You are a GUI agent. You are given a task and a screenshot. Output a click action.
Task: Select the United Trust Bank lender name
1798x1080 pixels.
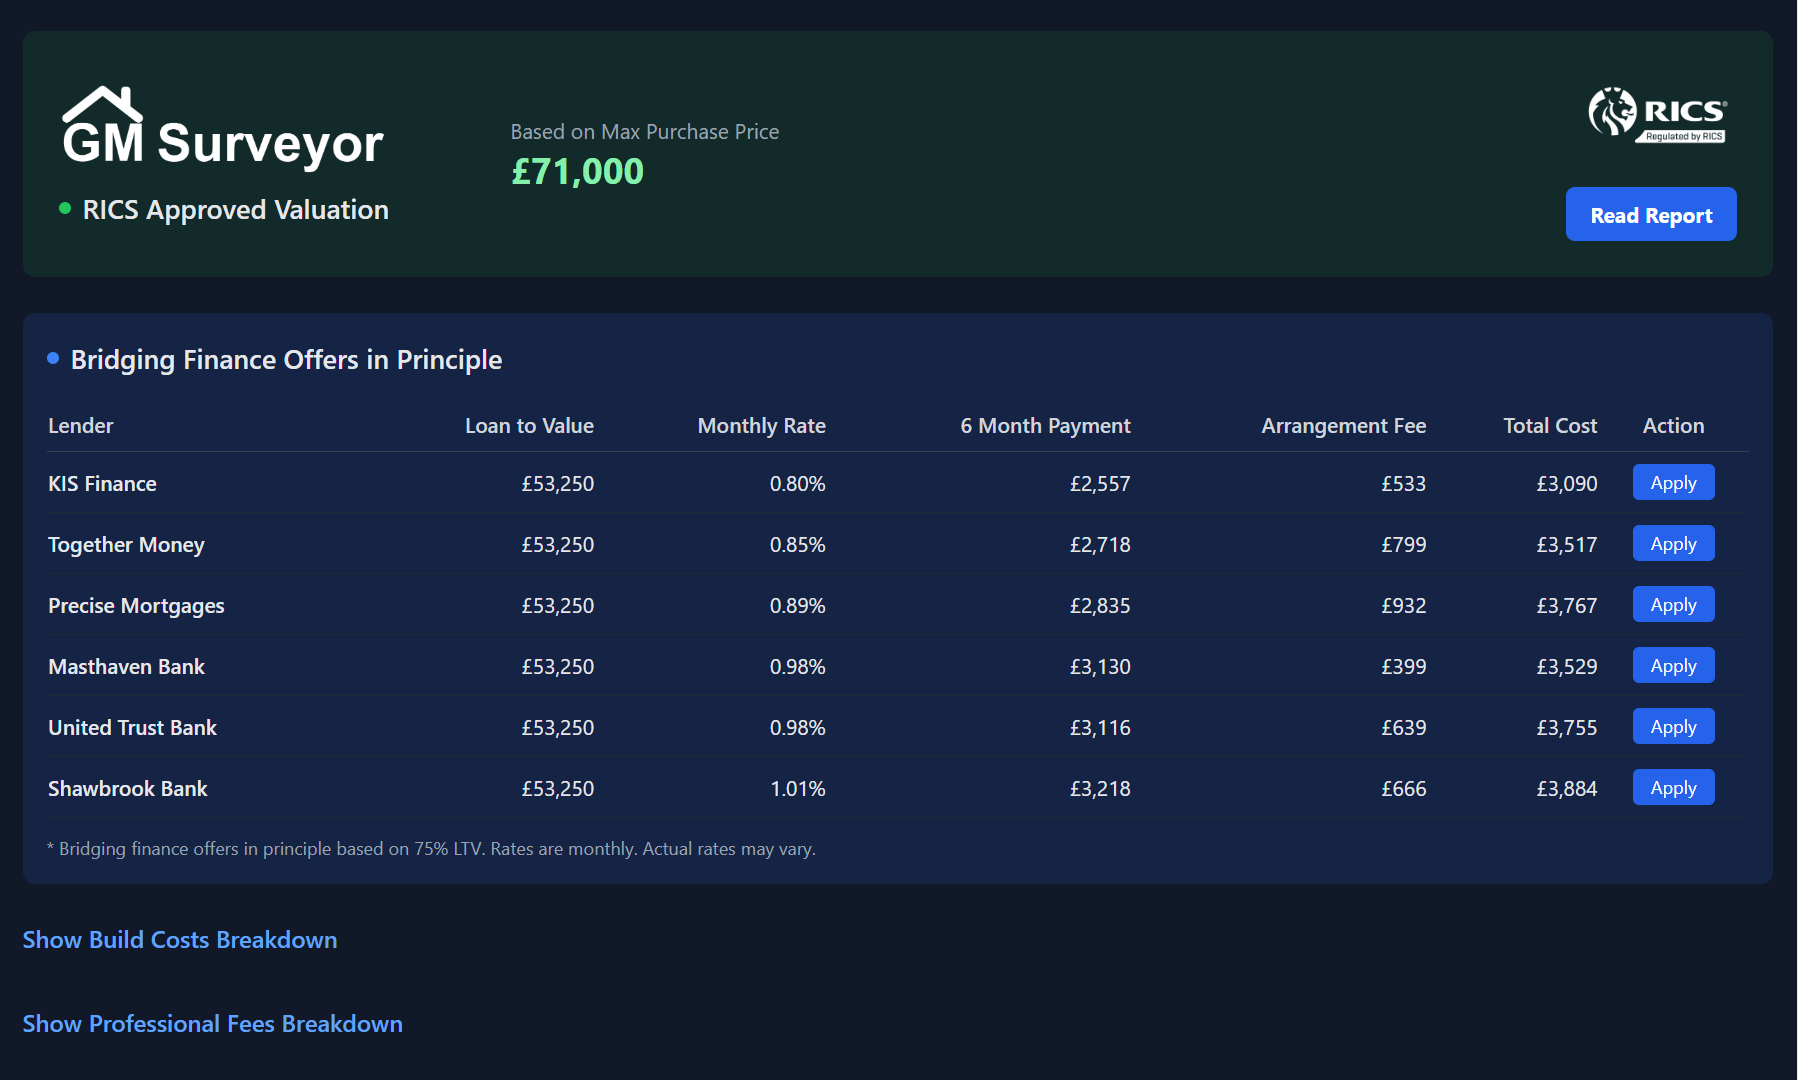coord(132,728)
